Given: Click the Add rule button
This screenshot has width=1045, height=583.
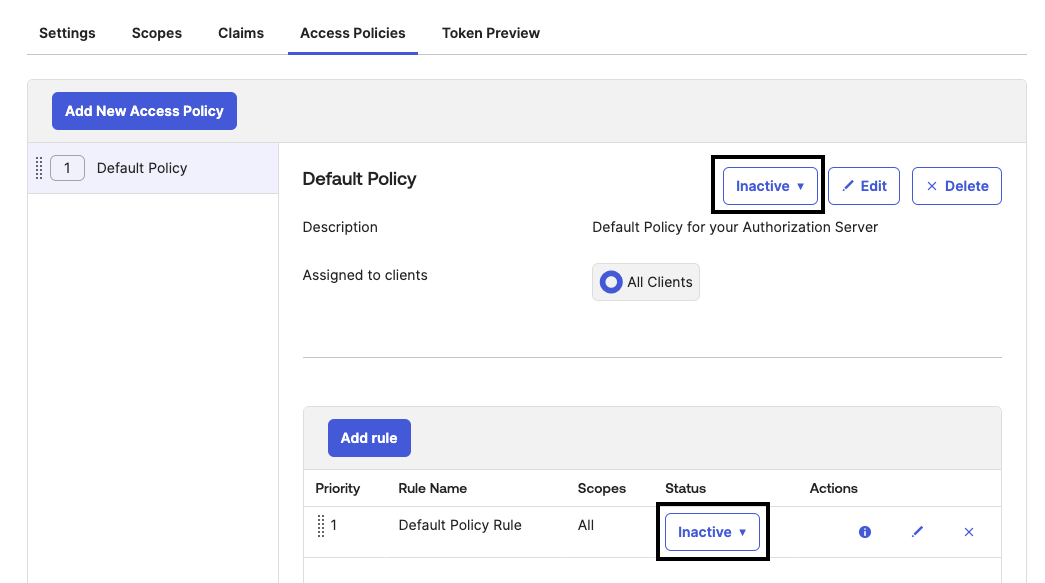Looking at the screenshot, I should tap(369, 438).
